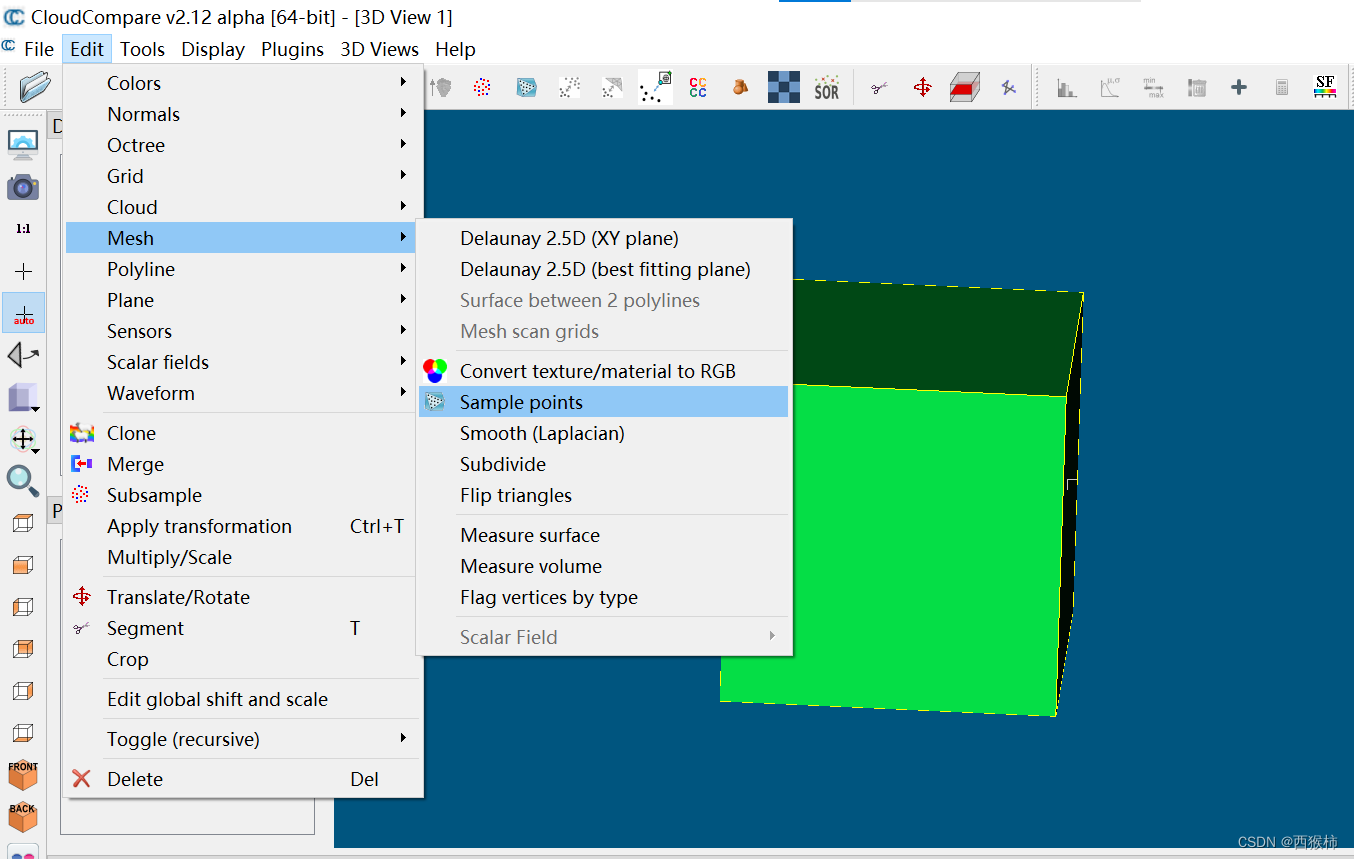Click the scissors Segment toolbar icon

tap(879, 88)
